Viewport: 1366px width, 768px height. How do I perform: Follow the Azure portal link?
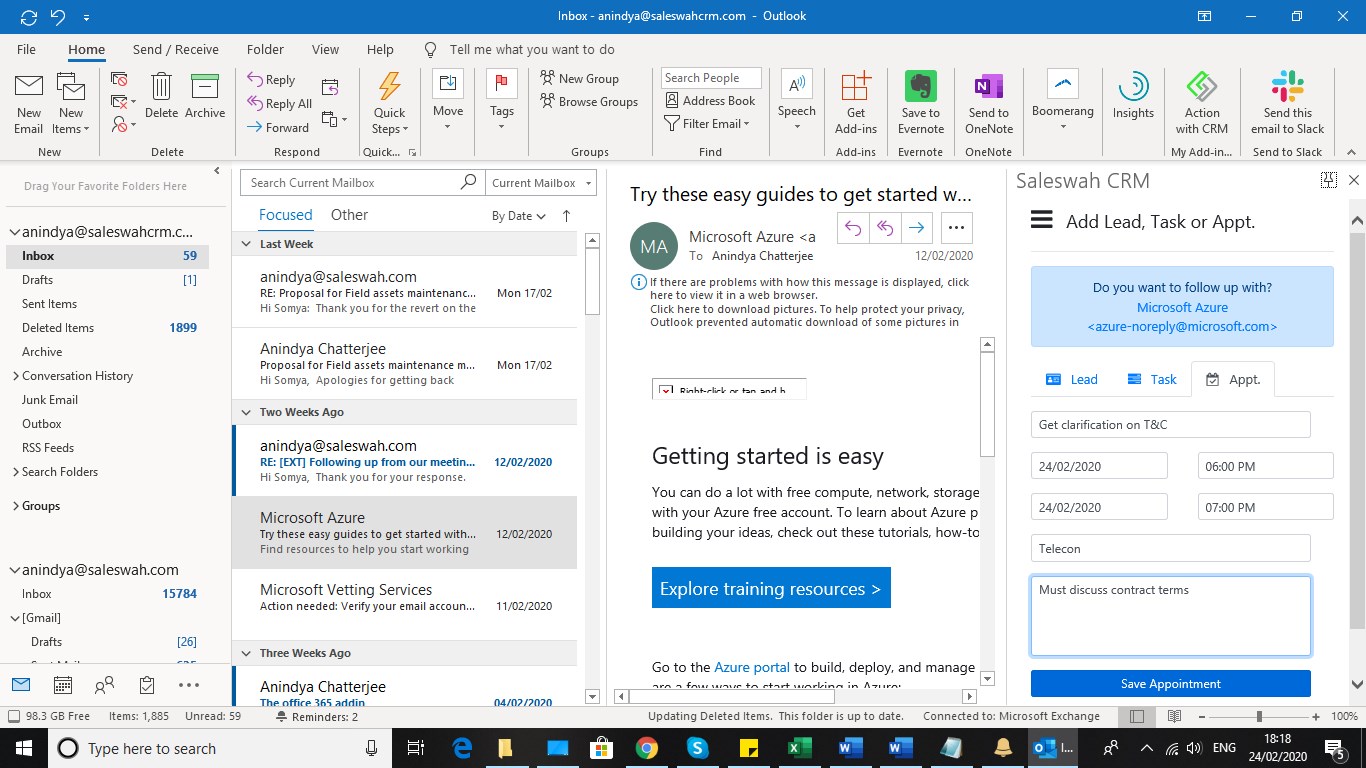[752, 667]
